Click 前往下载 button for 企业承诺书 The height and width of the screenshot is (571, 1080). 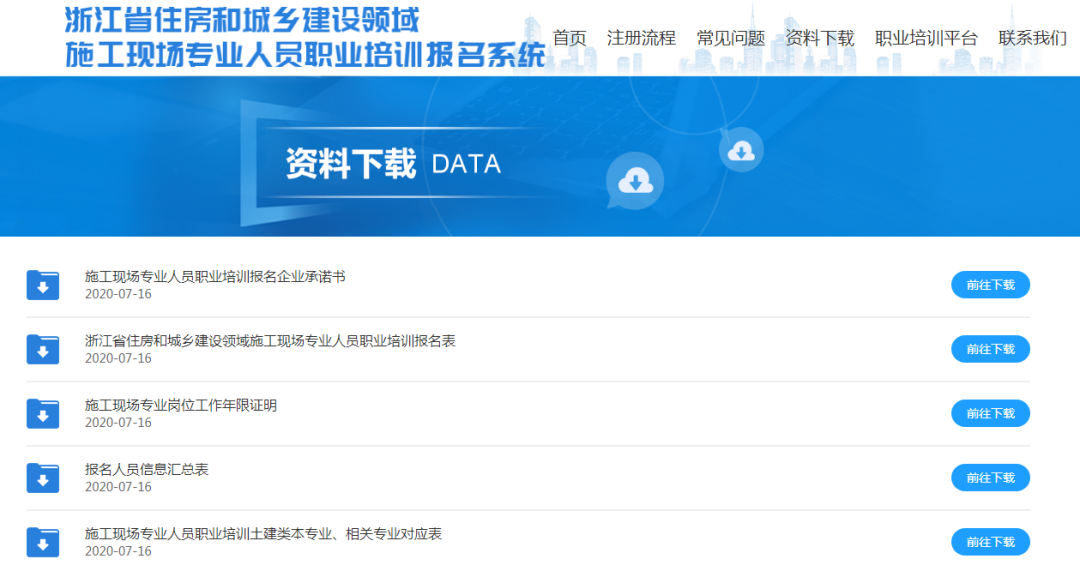pos(990,284)
